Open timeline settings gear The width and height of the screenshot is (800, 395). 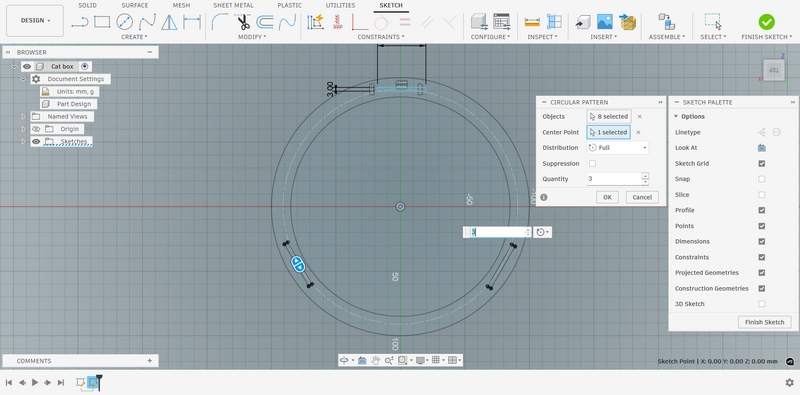[789, 382]
